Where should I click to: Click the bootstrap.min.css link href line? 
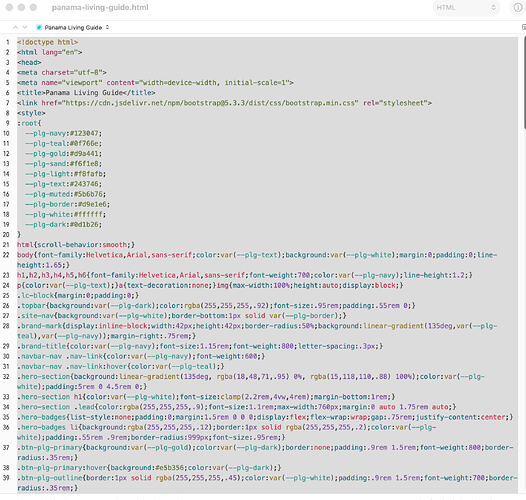point(224,103)
